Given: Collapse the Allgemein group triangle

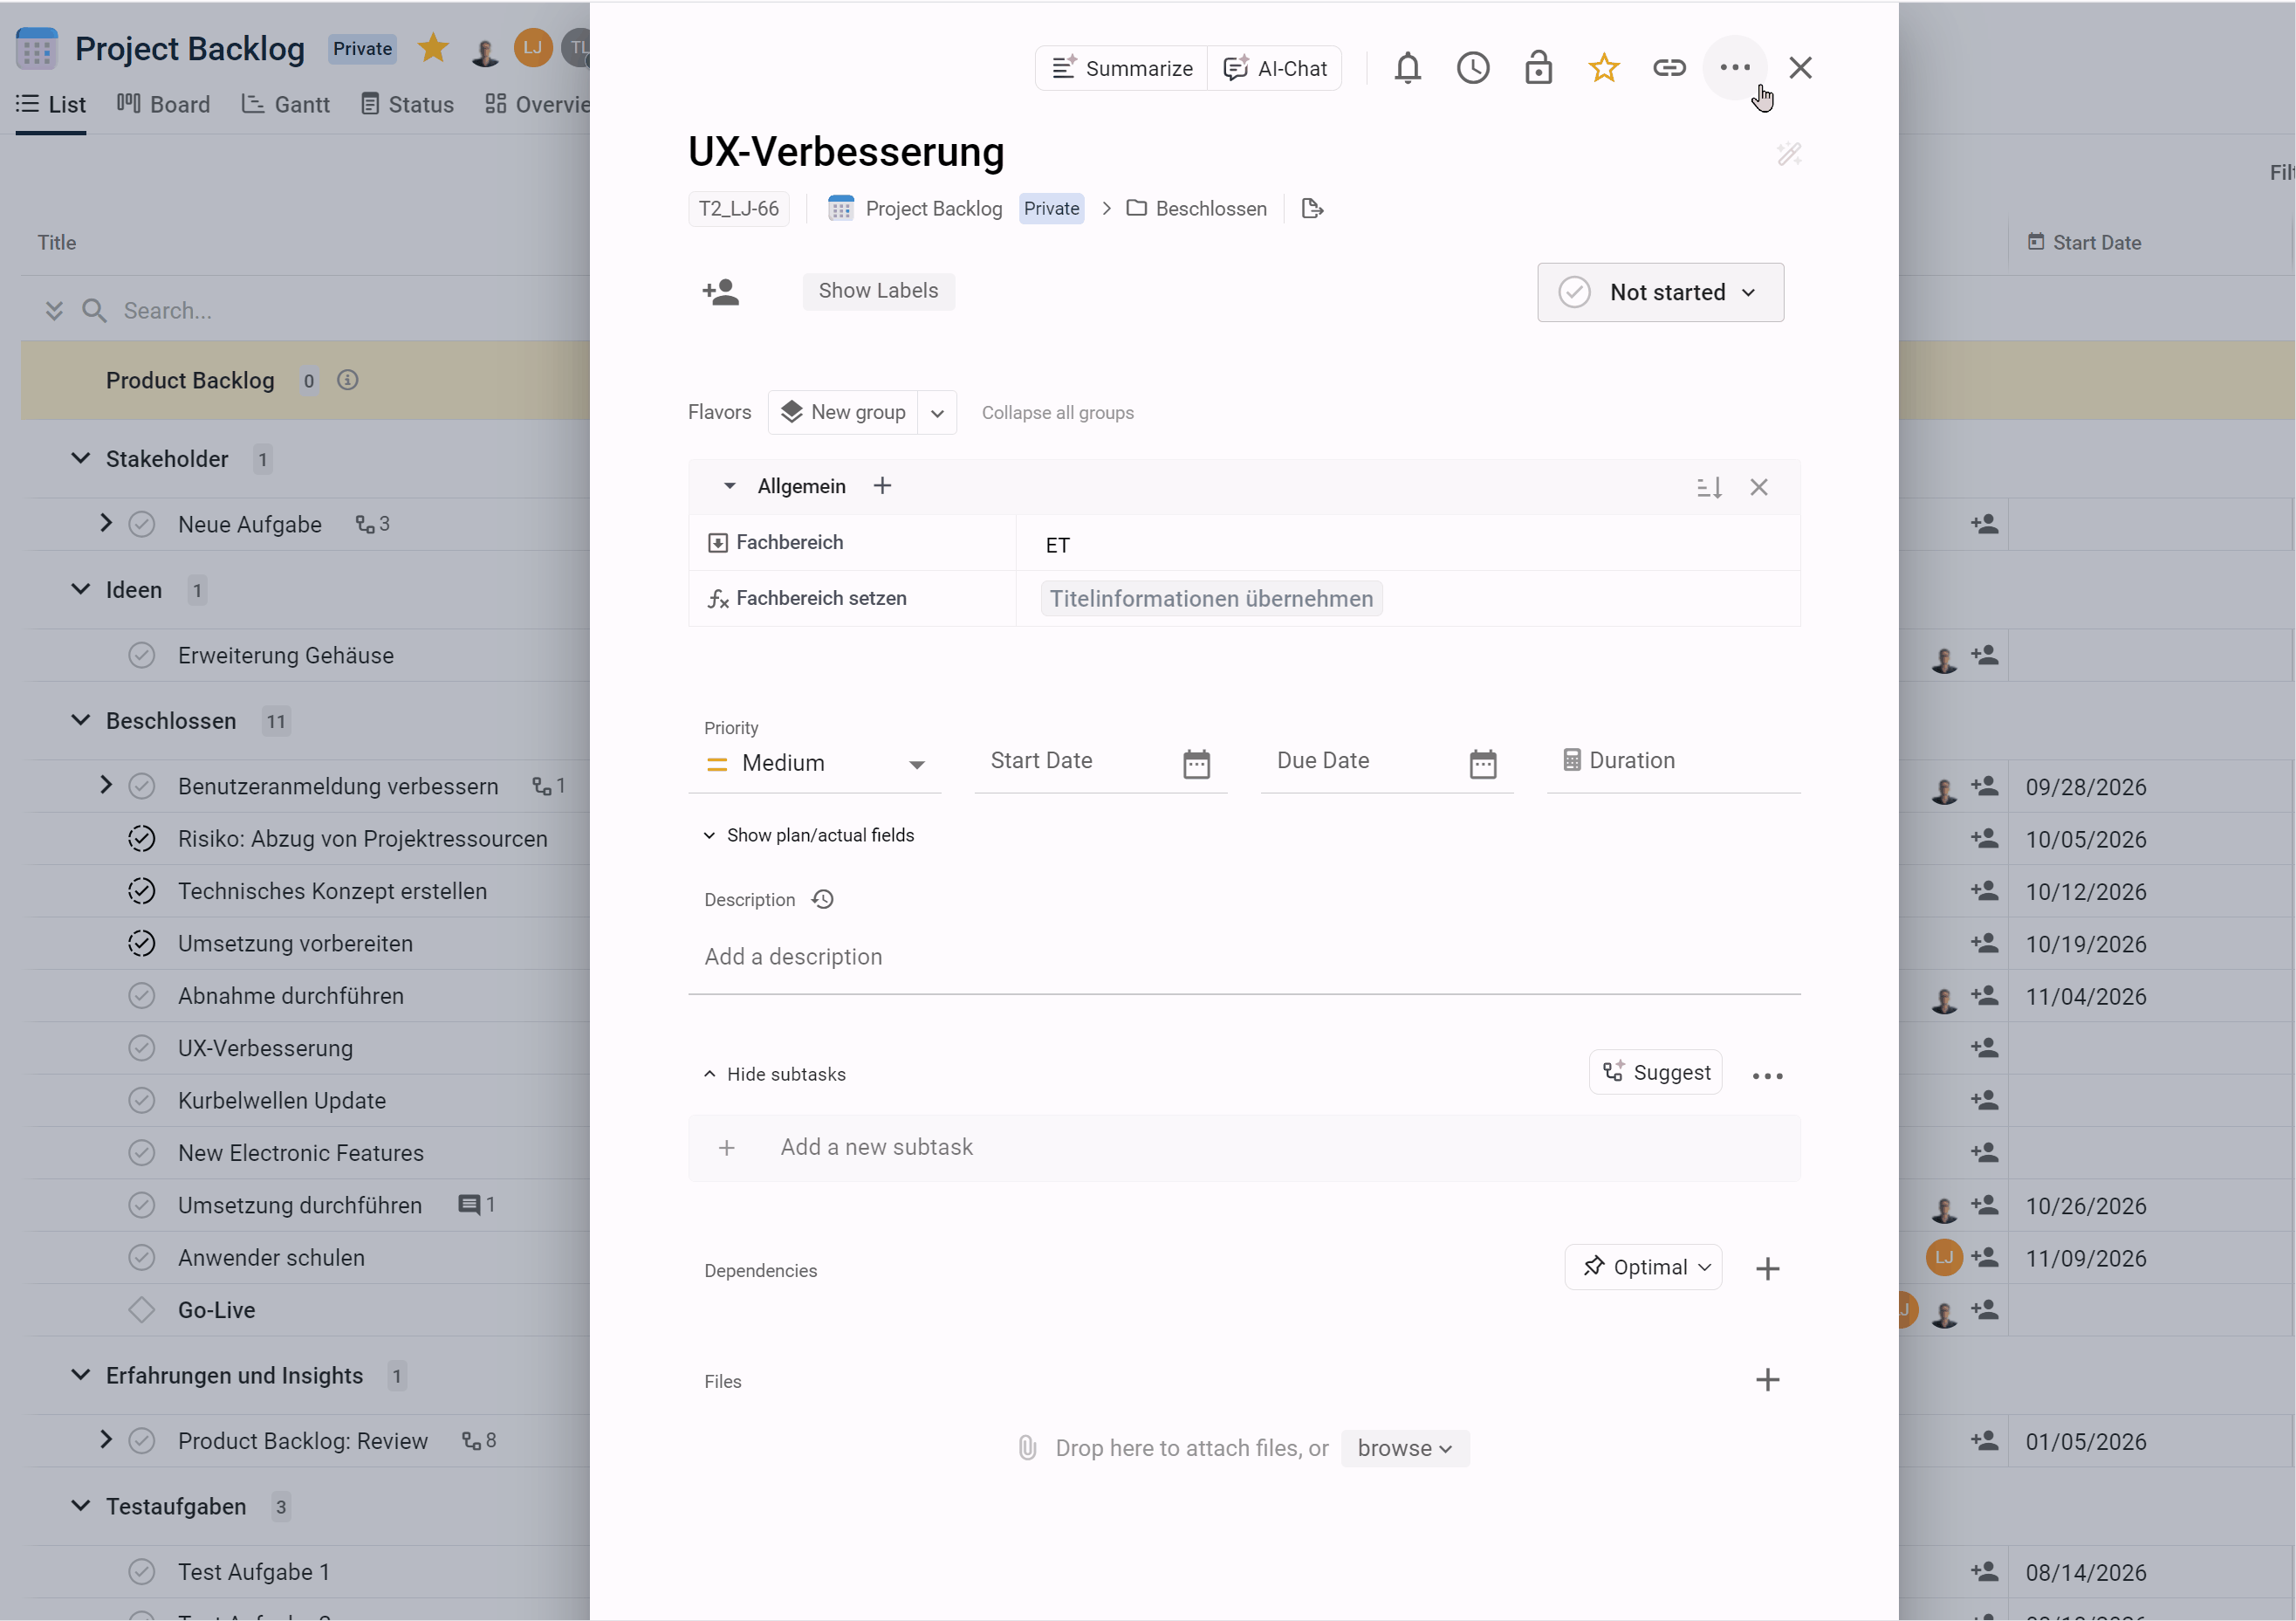Looking at the screenshot, I should (729, 486).
